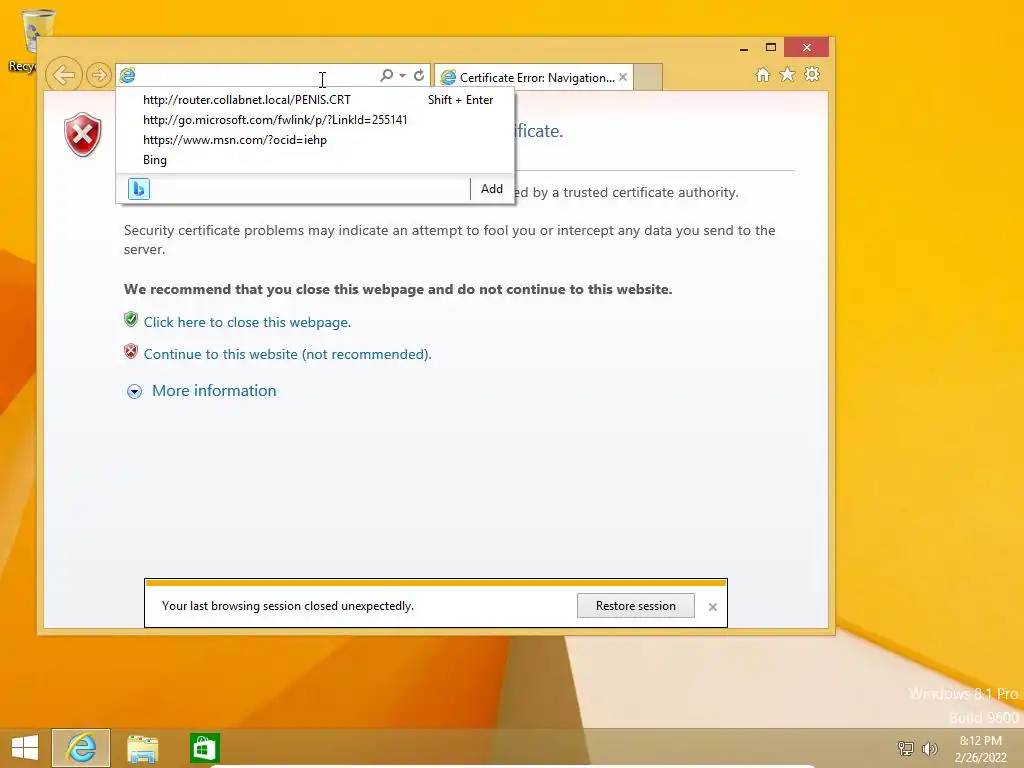This screenshot has height=768, width=1024.
Task: Open Favorites with the star icon
Action: (788, 74)
